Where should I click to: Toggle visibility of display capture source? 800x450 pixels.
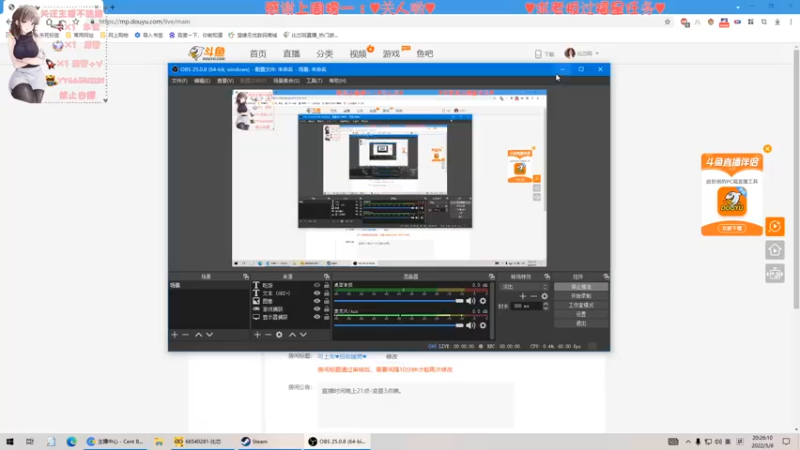317,317
